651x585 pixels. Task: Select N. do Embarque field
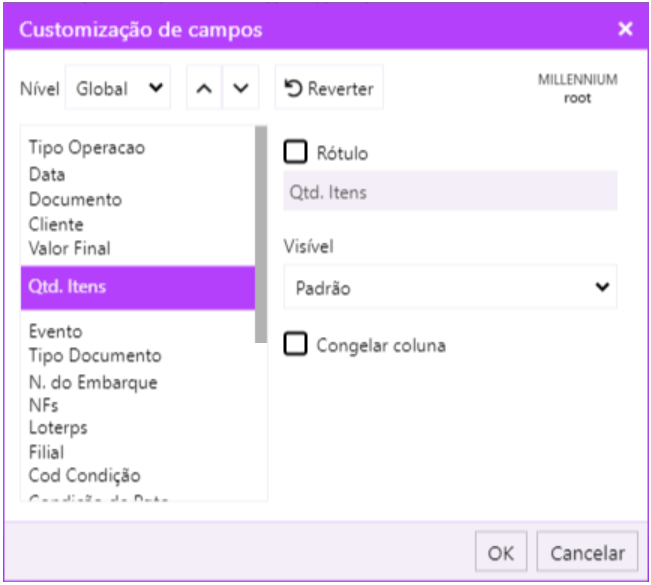point(93,381)
